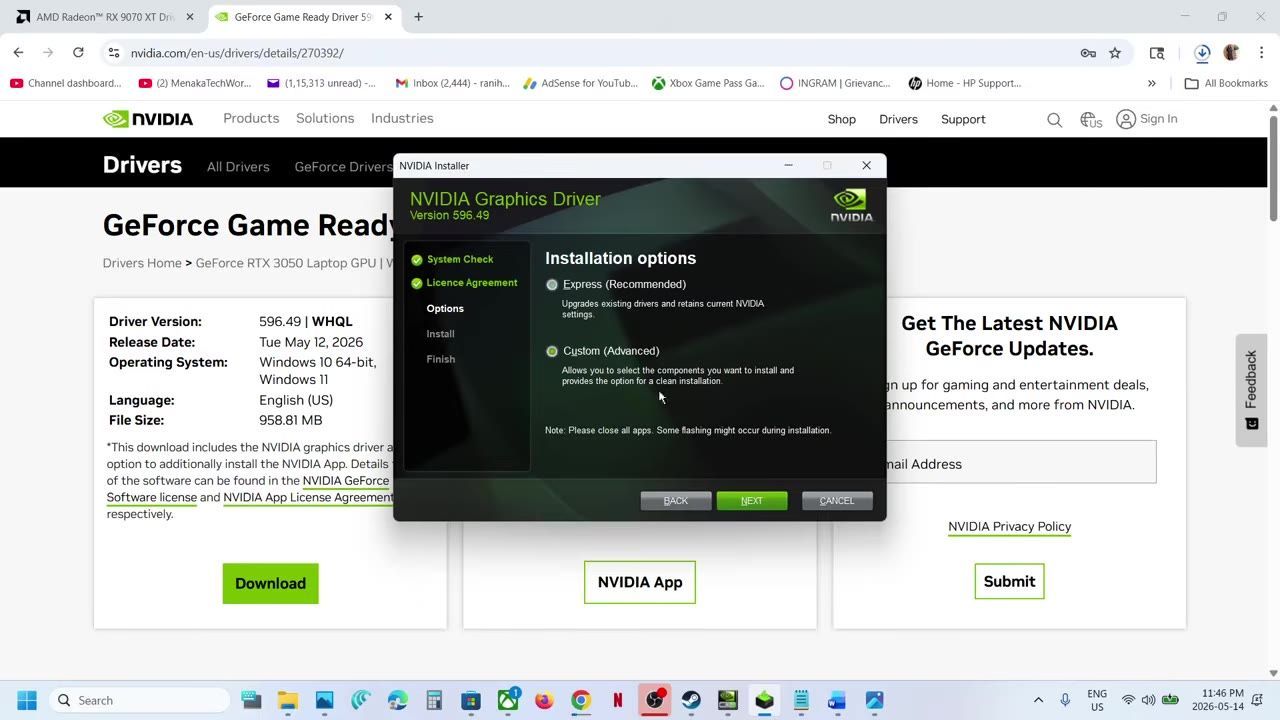Select Custom (Advanced) installation option
This screenshot has width=1280, height=720.
[x=552, y=351]
